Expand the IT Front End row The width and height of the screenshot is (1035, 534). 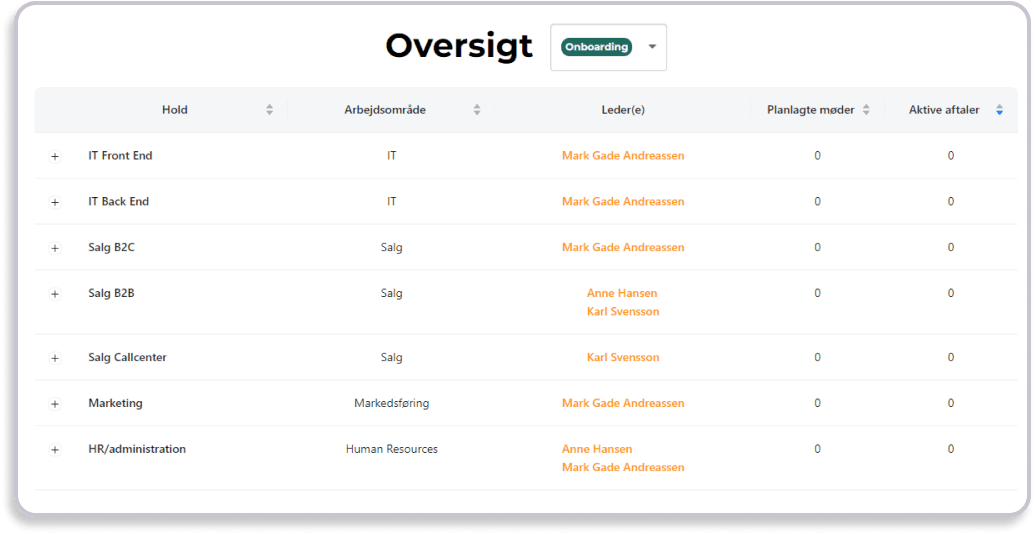coord(55,156)
